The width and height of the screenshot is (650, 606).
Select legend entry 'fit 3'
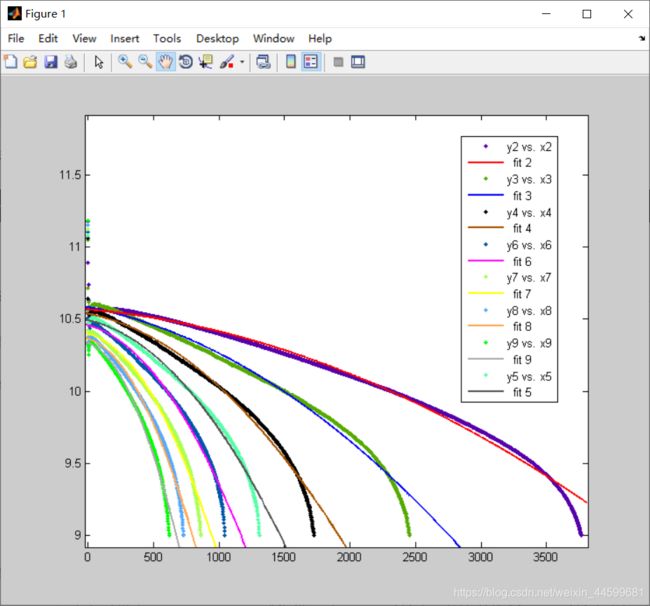[522, 196]
